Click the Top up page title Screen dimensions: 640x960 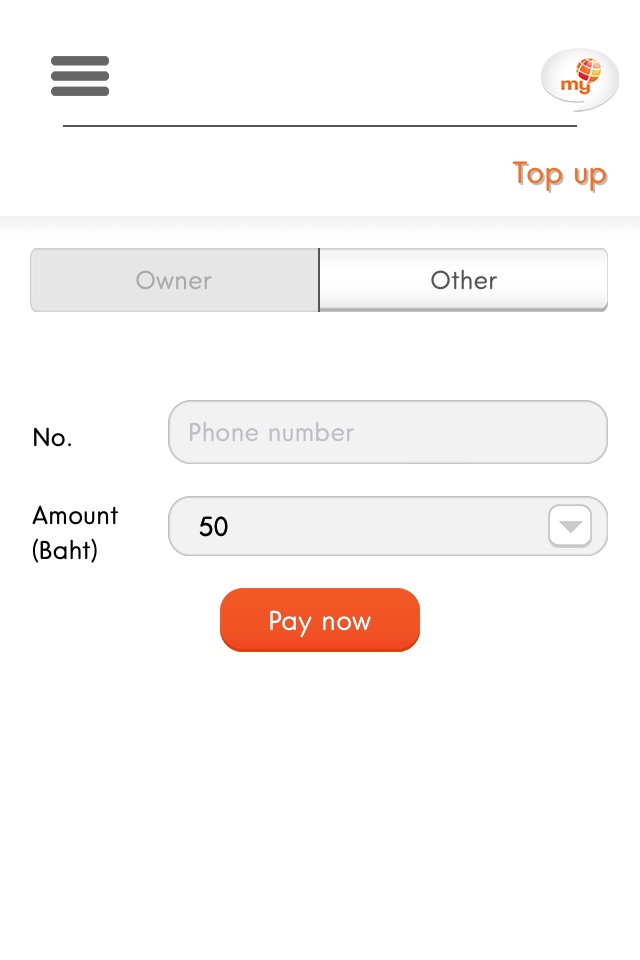[x=559, y=174]
